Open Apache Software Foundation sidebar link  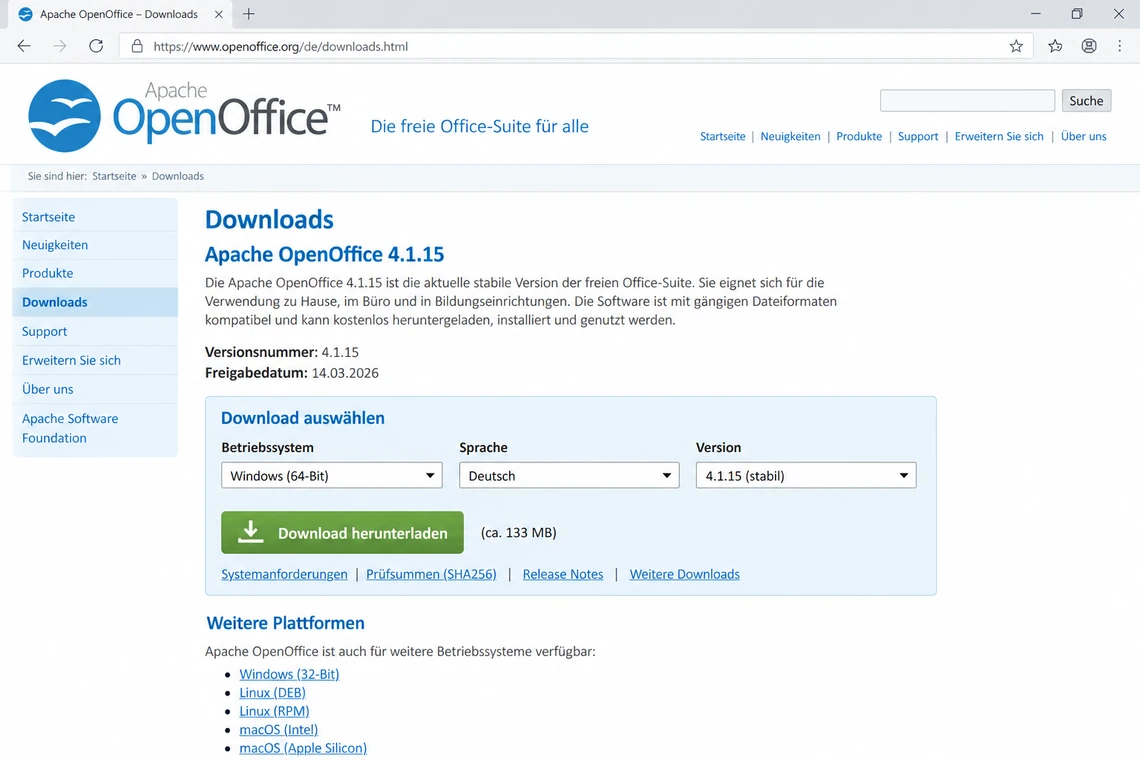[x=95, y=428]
